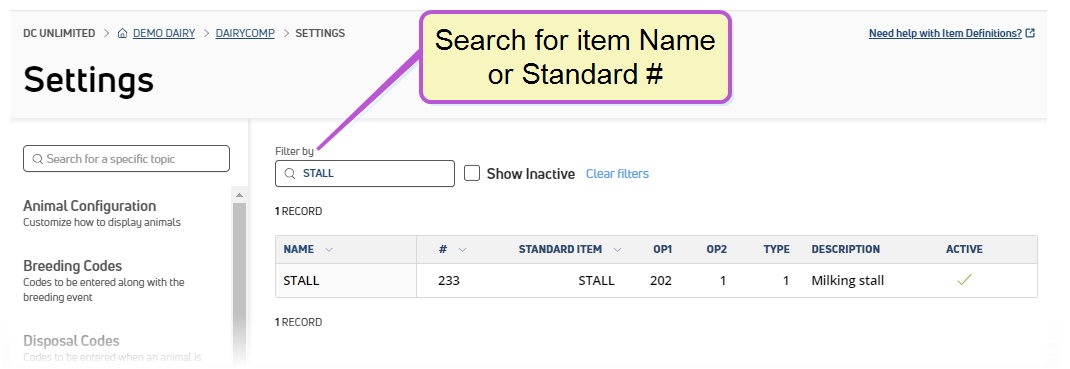Click the home icon beside DEMO DAIRY
Viewport: 1070px width, 369px height.
(123, 33)
